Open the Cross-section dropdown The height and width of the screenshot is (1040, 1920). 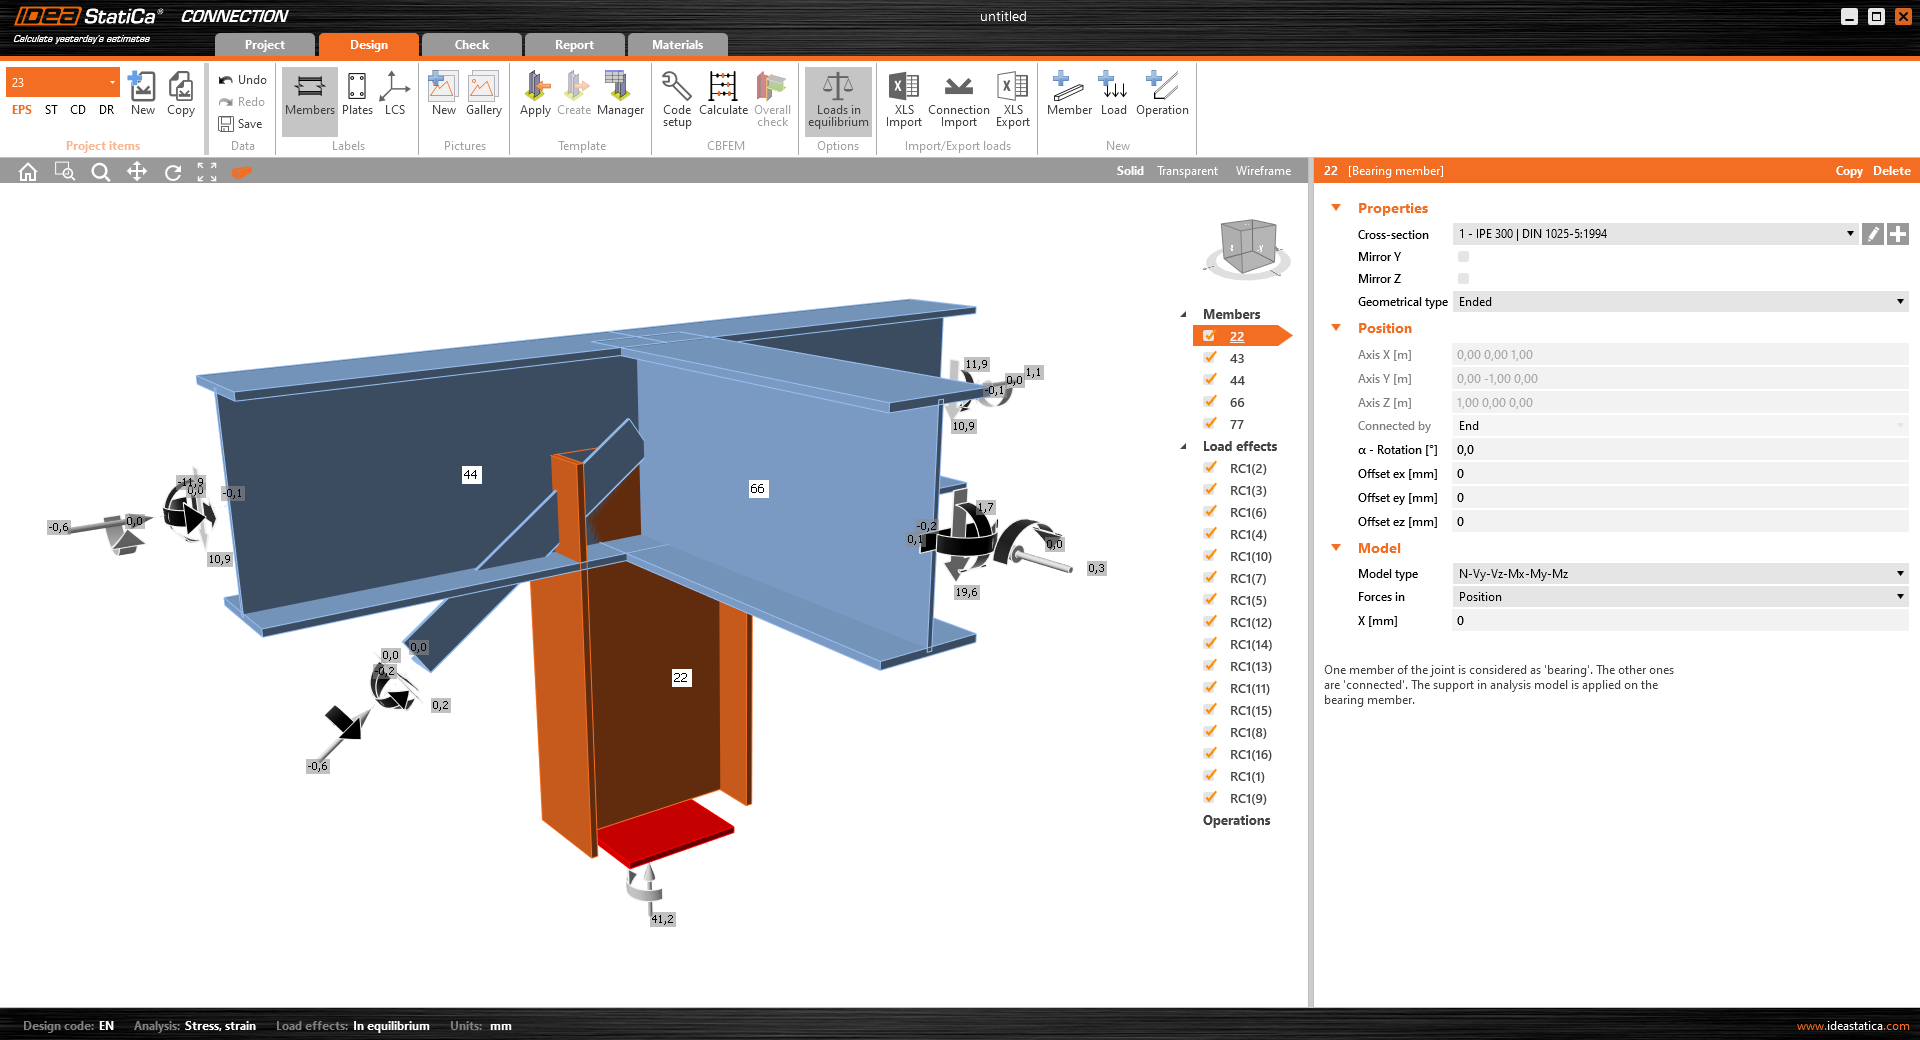(x=1655, y=234)
